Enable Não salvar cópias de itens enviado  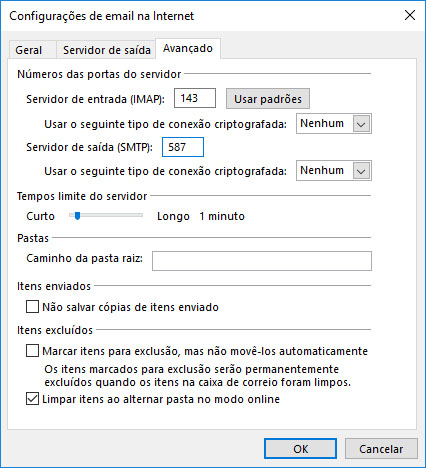coord(32,307)
